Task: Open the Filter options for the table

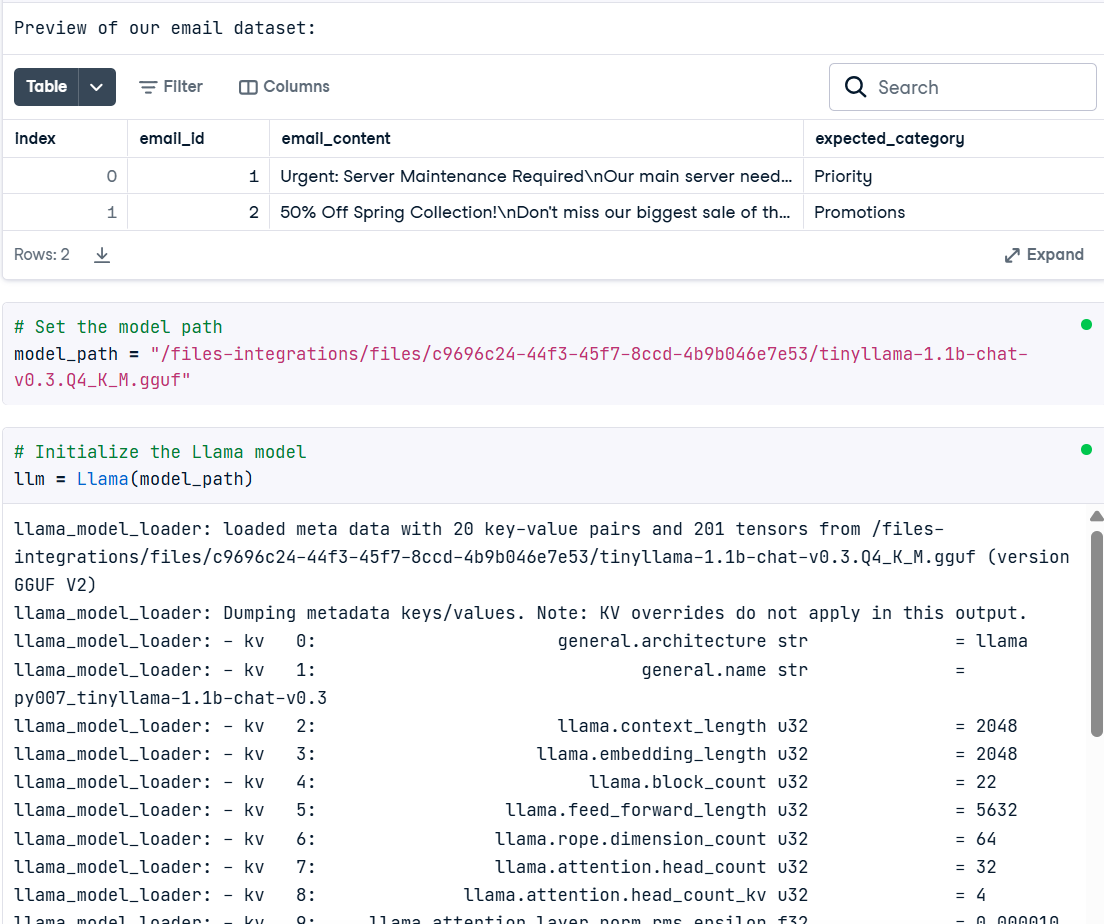Action: point(170,87)
